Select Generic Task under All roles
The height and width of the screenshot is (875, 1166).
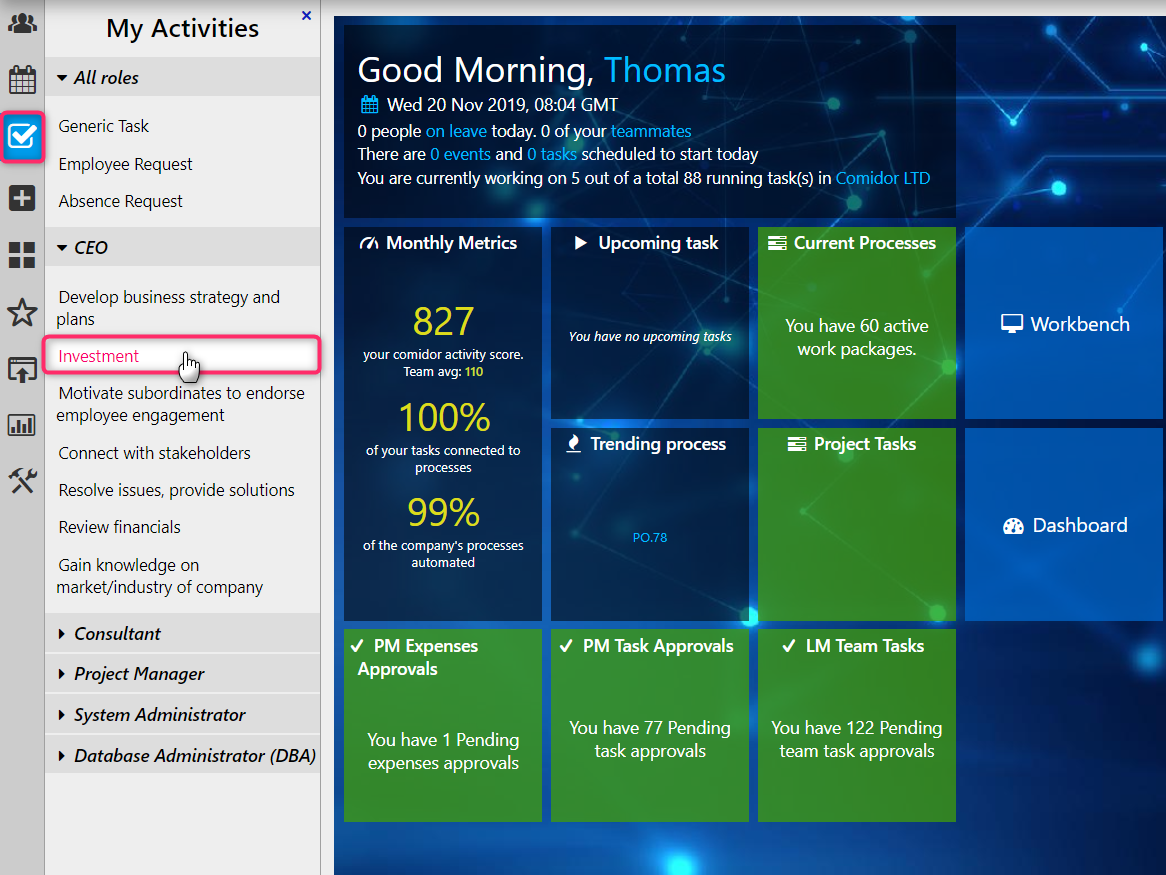click(103, 126)
